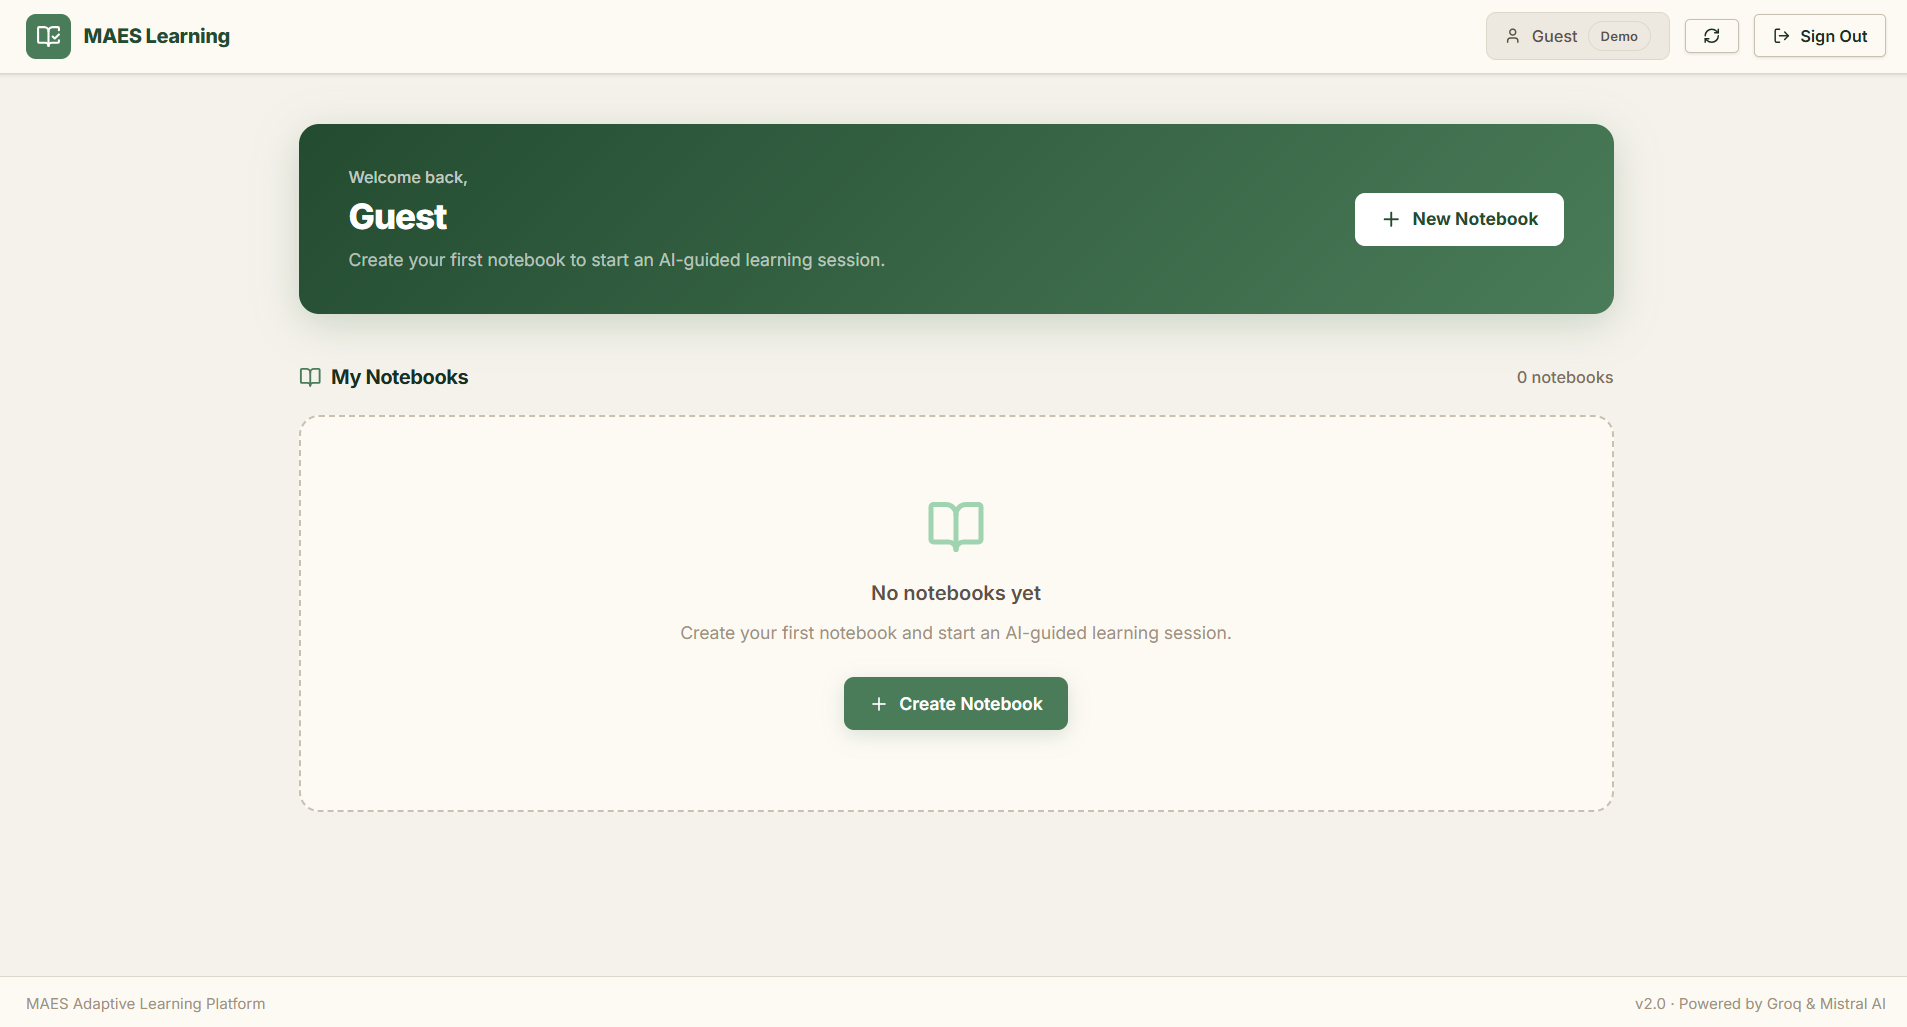Click the 0 notebooks counter

tap(1565, 377)
